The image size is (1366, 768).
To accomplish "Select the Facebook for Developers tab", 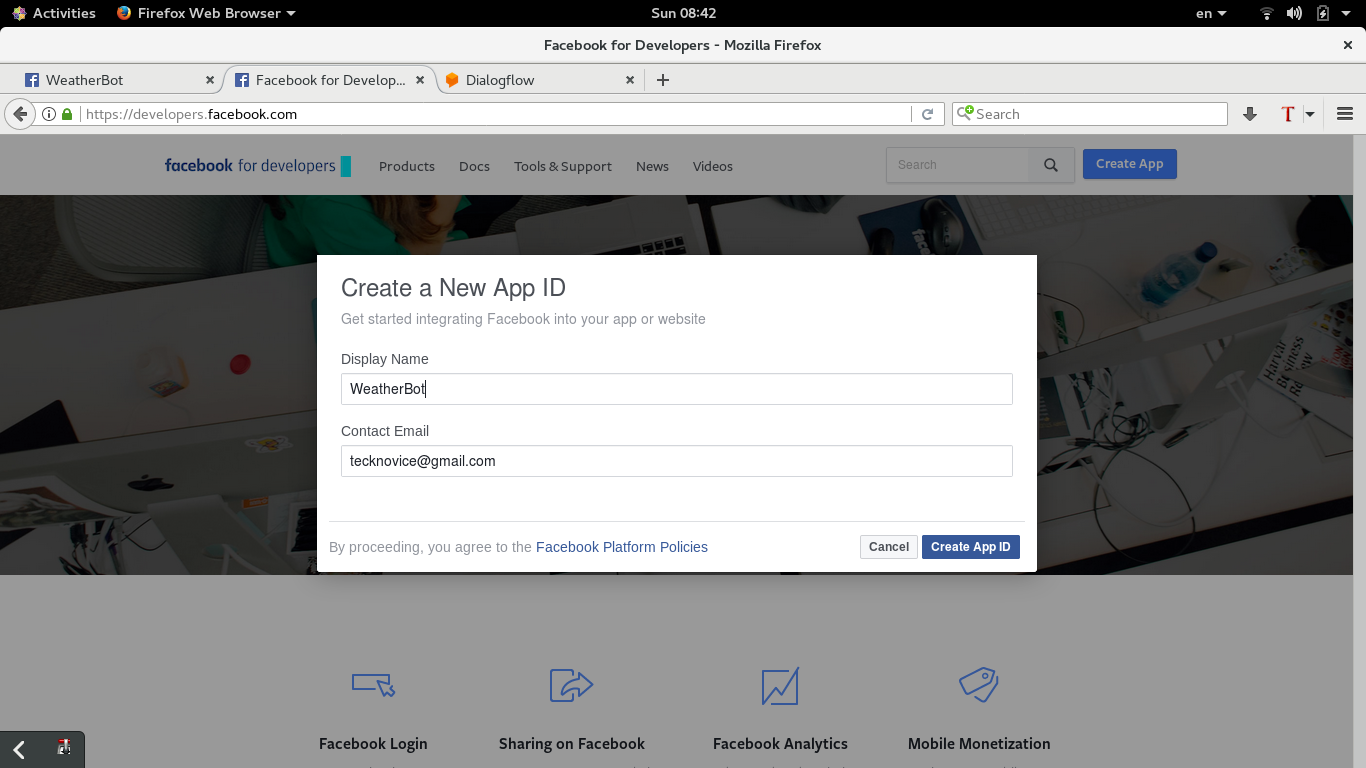I will point(330,80).
